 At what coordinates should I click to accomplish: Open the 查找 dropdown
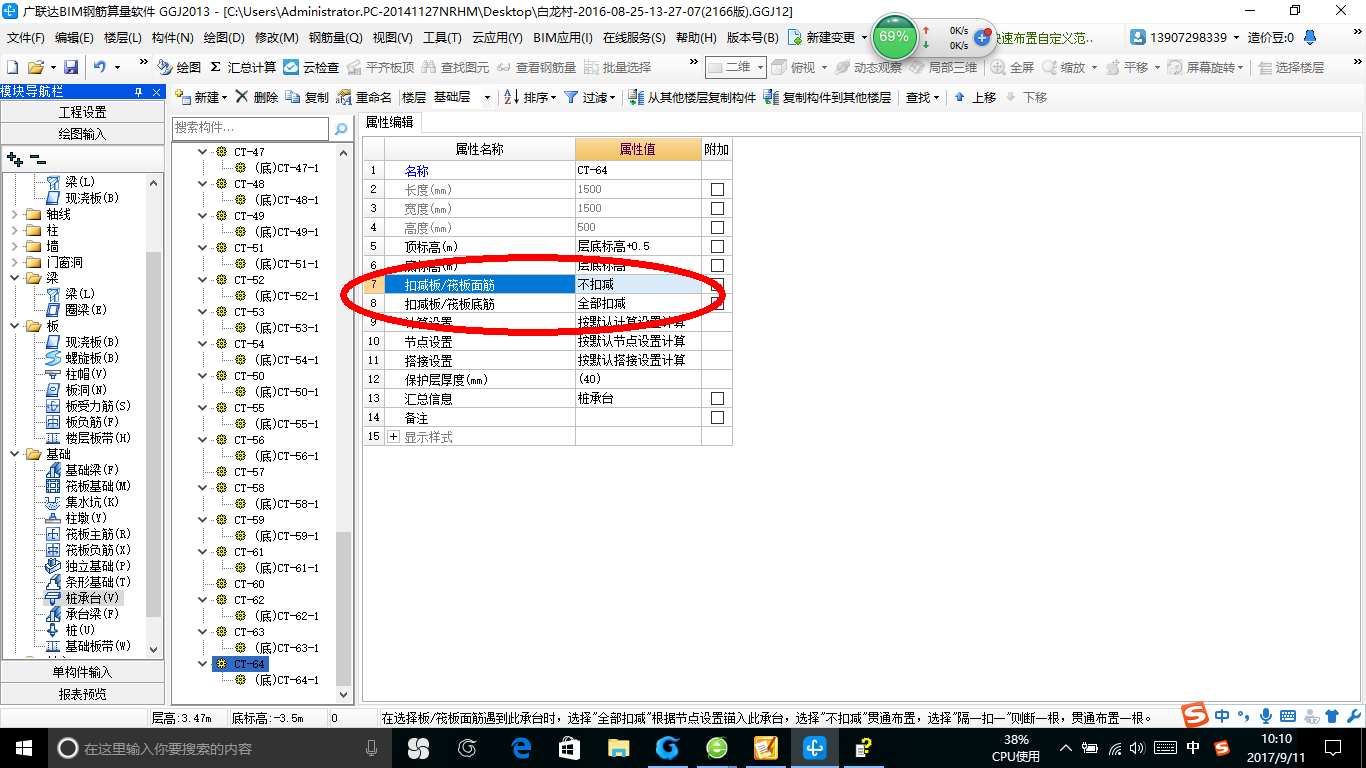(923, 97)
